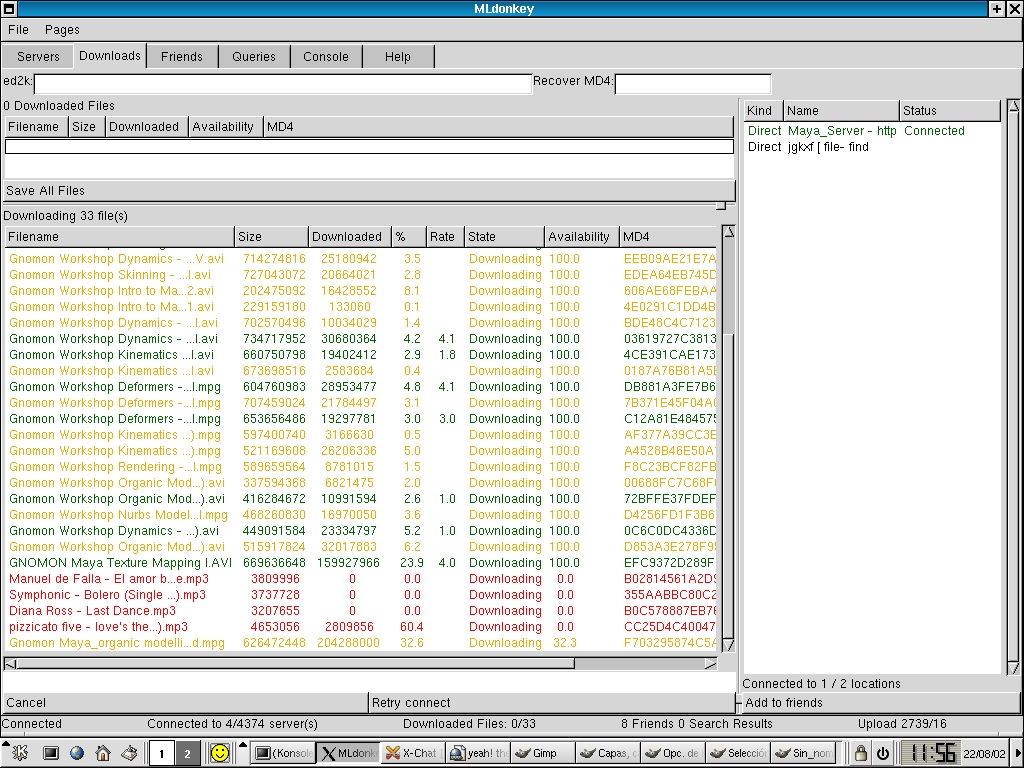Focus the Recover MD4 input field
Image resolution: width=1024 pixels, height=768 pixels.
(693, 83)
